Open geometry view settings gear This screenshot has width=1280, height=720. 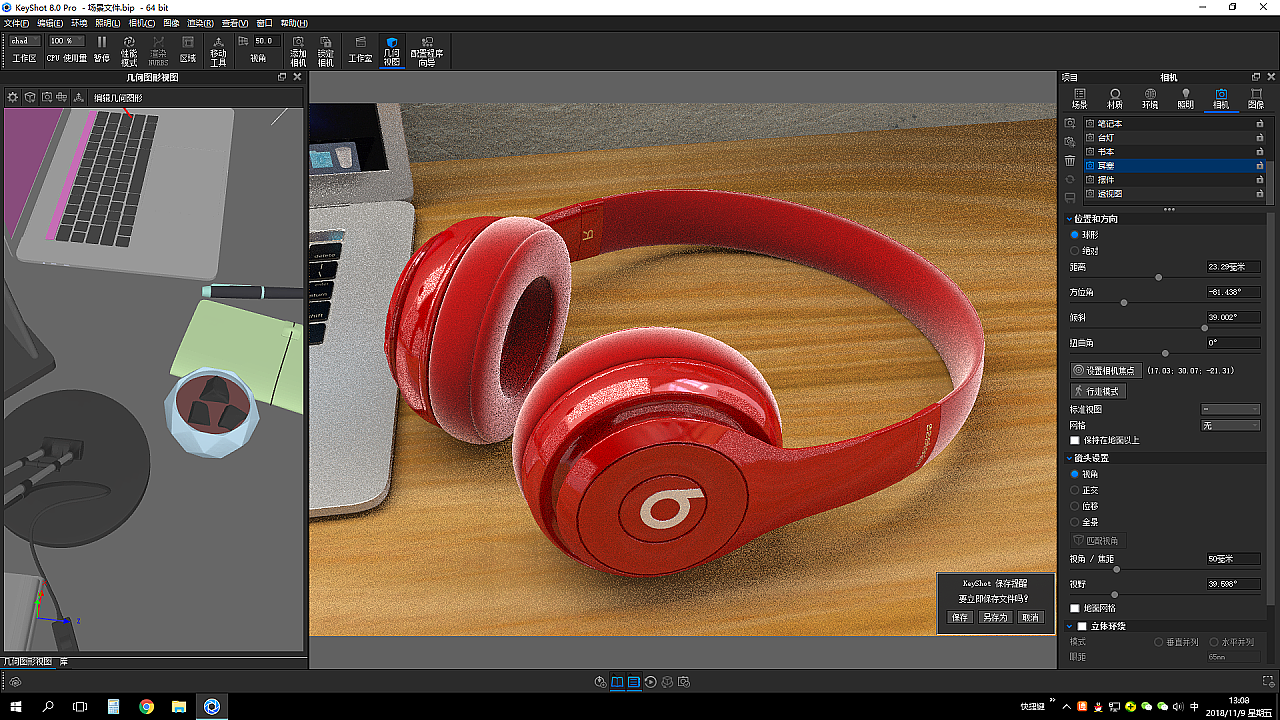click(x=13, y=97)
